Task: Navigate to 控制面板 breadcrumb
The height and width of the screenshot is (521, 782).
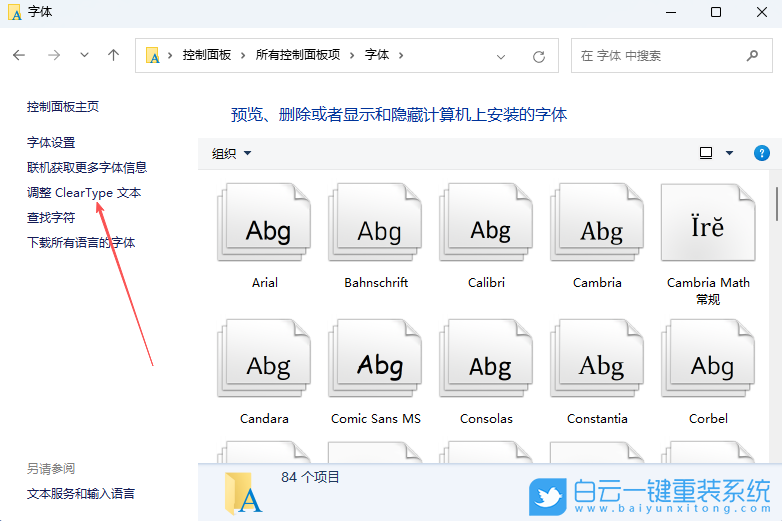Action: pos(206,55)
